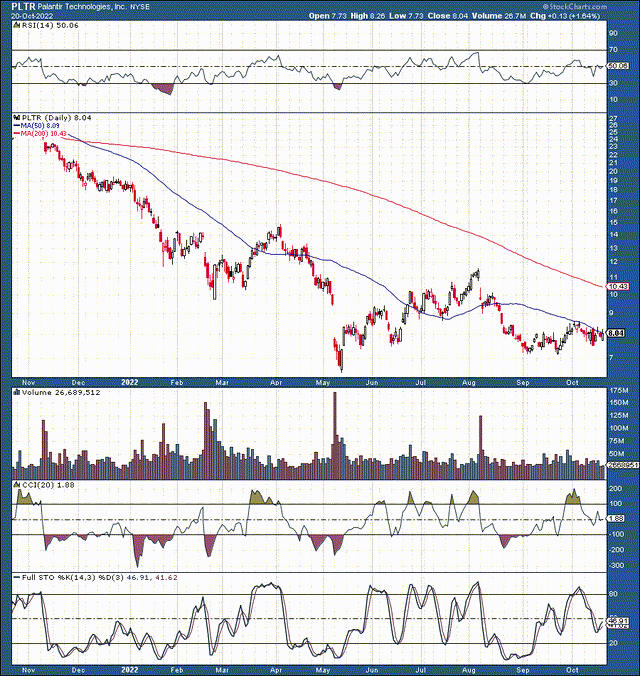The image size is (640, 676).
Task: Click the 46.91 stochastic tag on right axis
Action: [x=618, y=620]
